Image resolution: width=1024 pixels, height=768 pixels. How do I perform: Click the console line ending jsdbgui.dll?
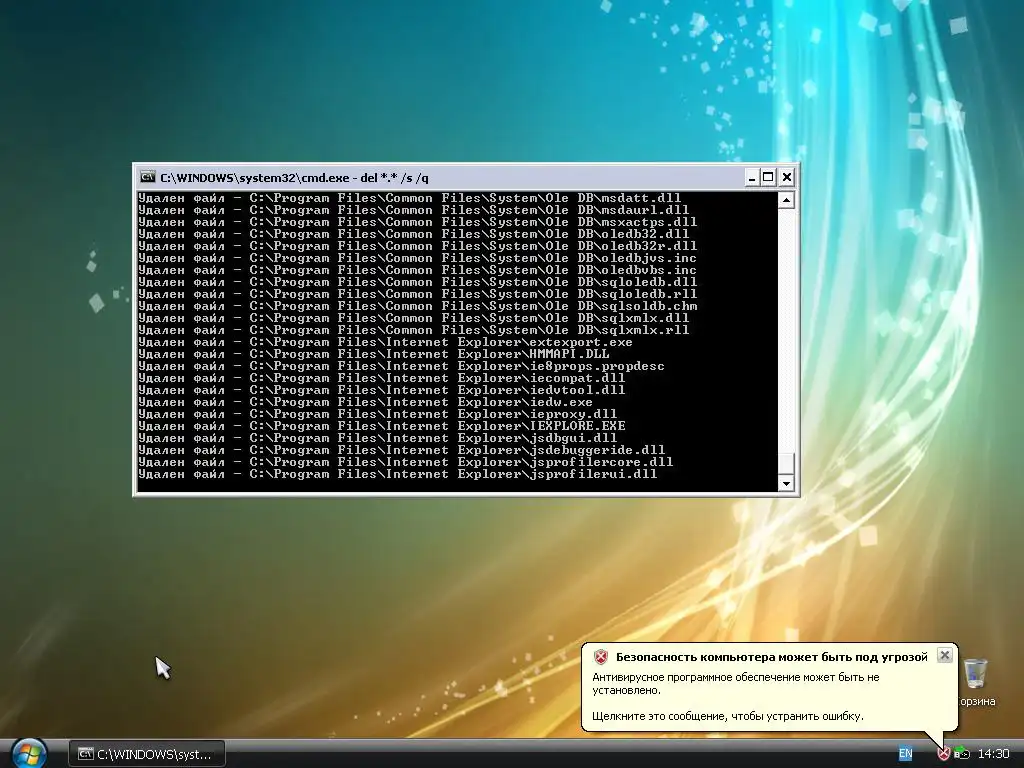pyautogui.click(x=377, y=438)
